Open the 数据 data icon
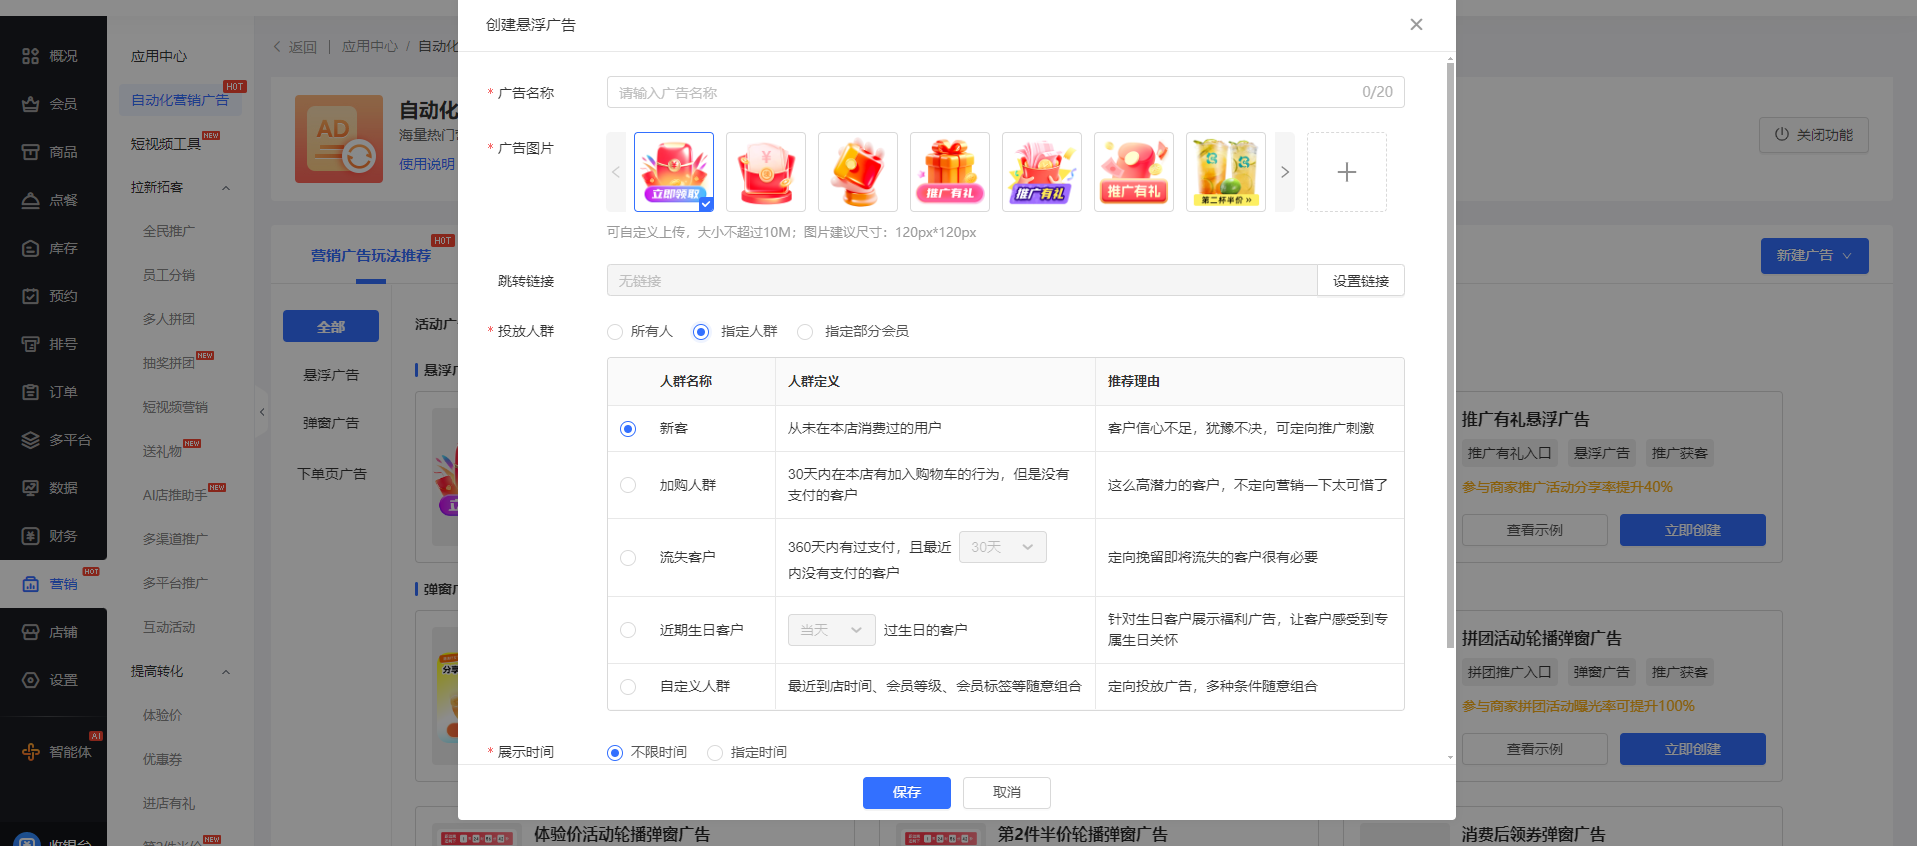The height and width of the screenshot is (846, 1917). coord(31,488)
